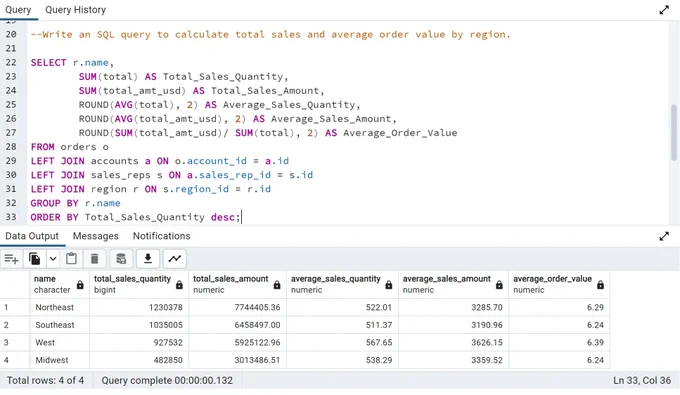This screenshot has height=395, width=680.
Task: Select the average_sales_amount column header
Action: point(454,284)
